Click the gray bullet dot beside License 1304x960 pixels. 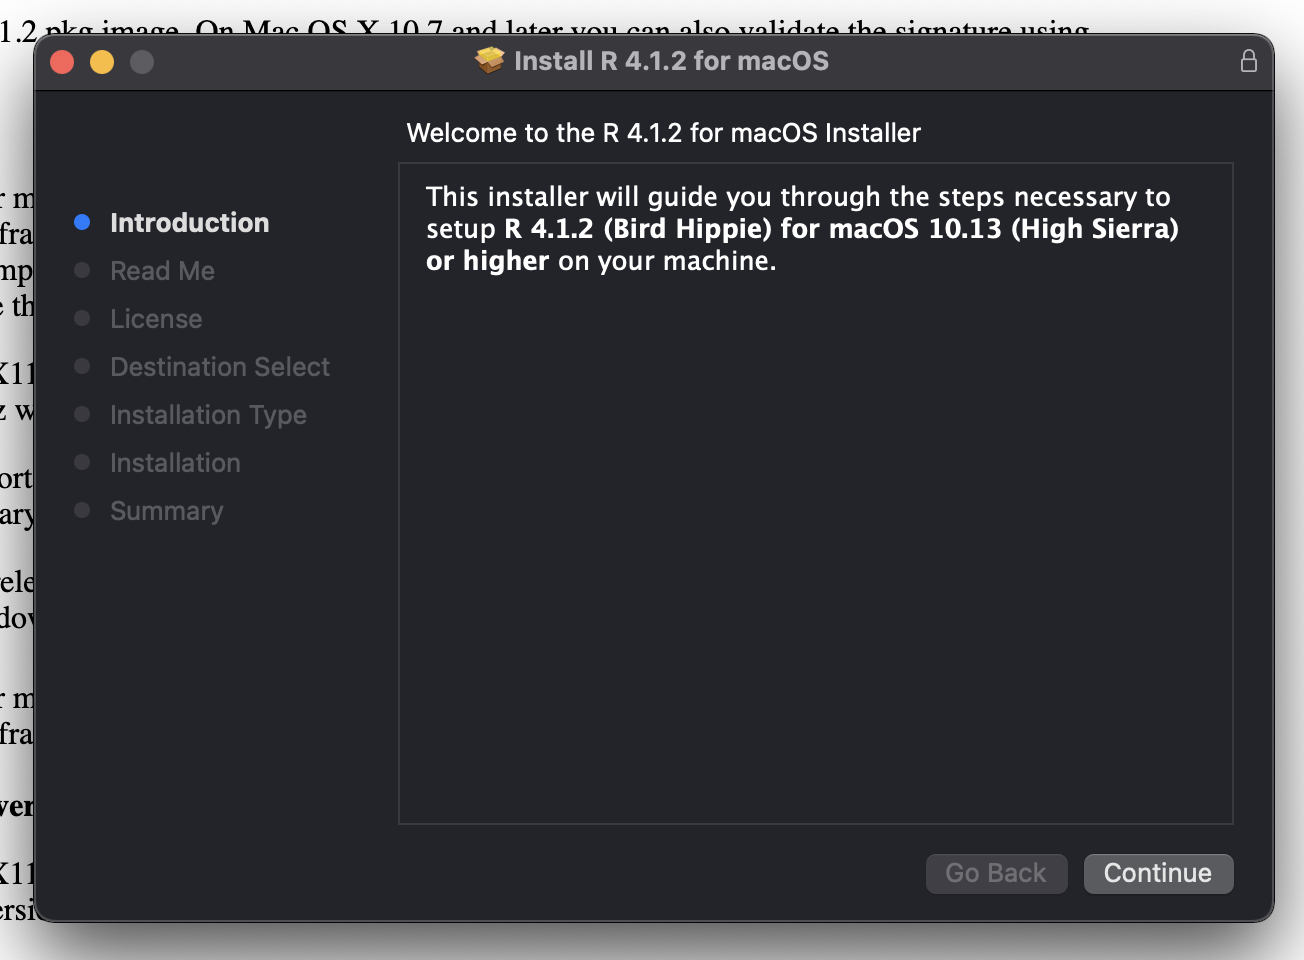pos(82,318)
